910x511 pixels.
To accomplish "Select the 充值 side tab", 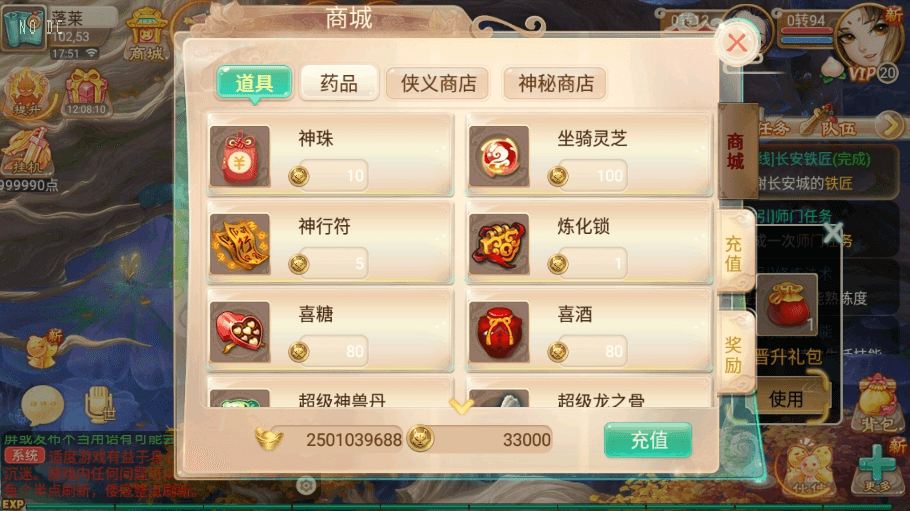I will point(735,253).
